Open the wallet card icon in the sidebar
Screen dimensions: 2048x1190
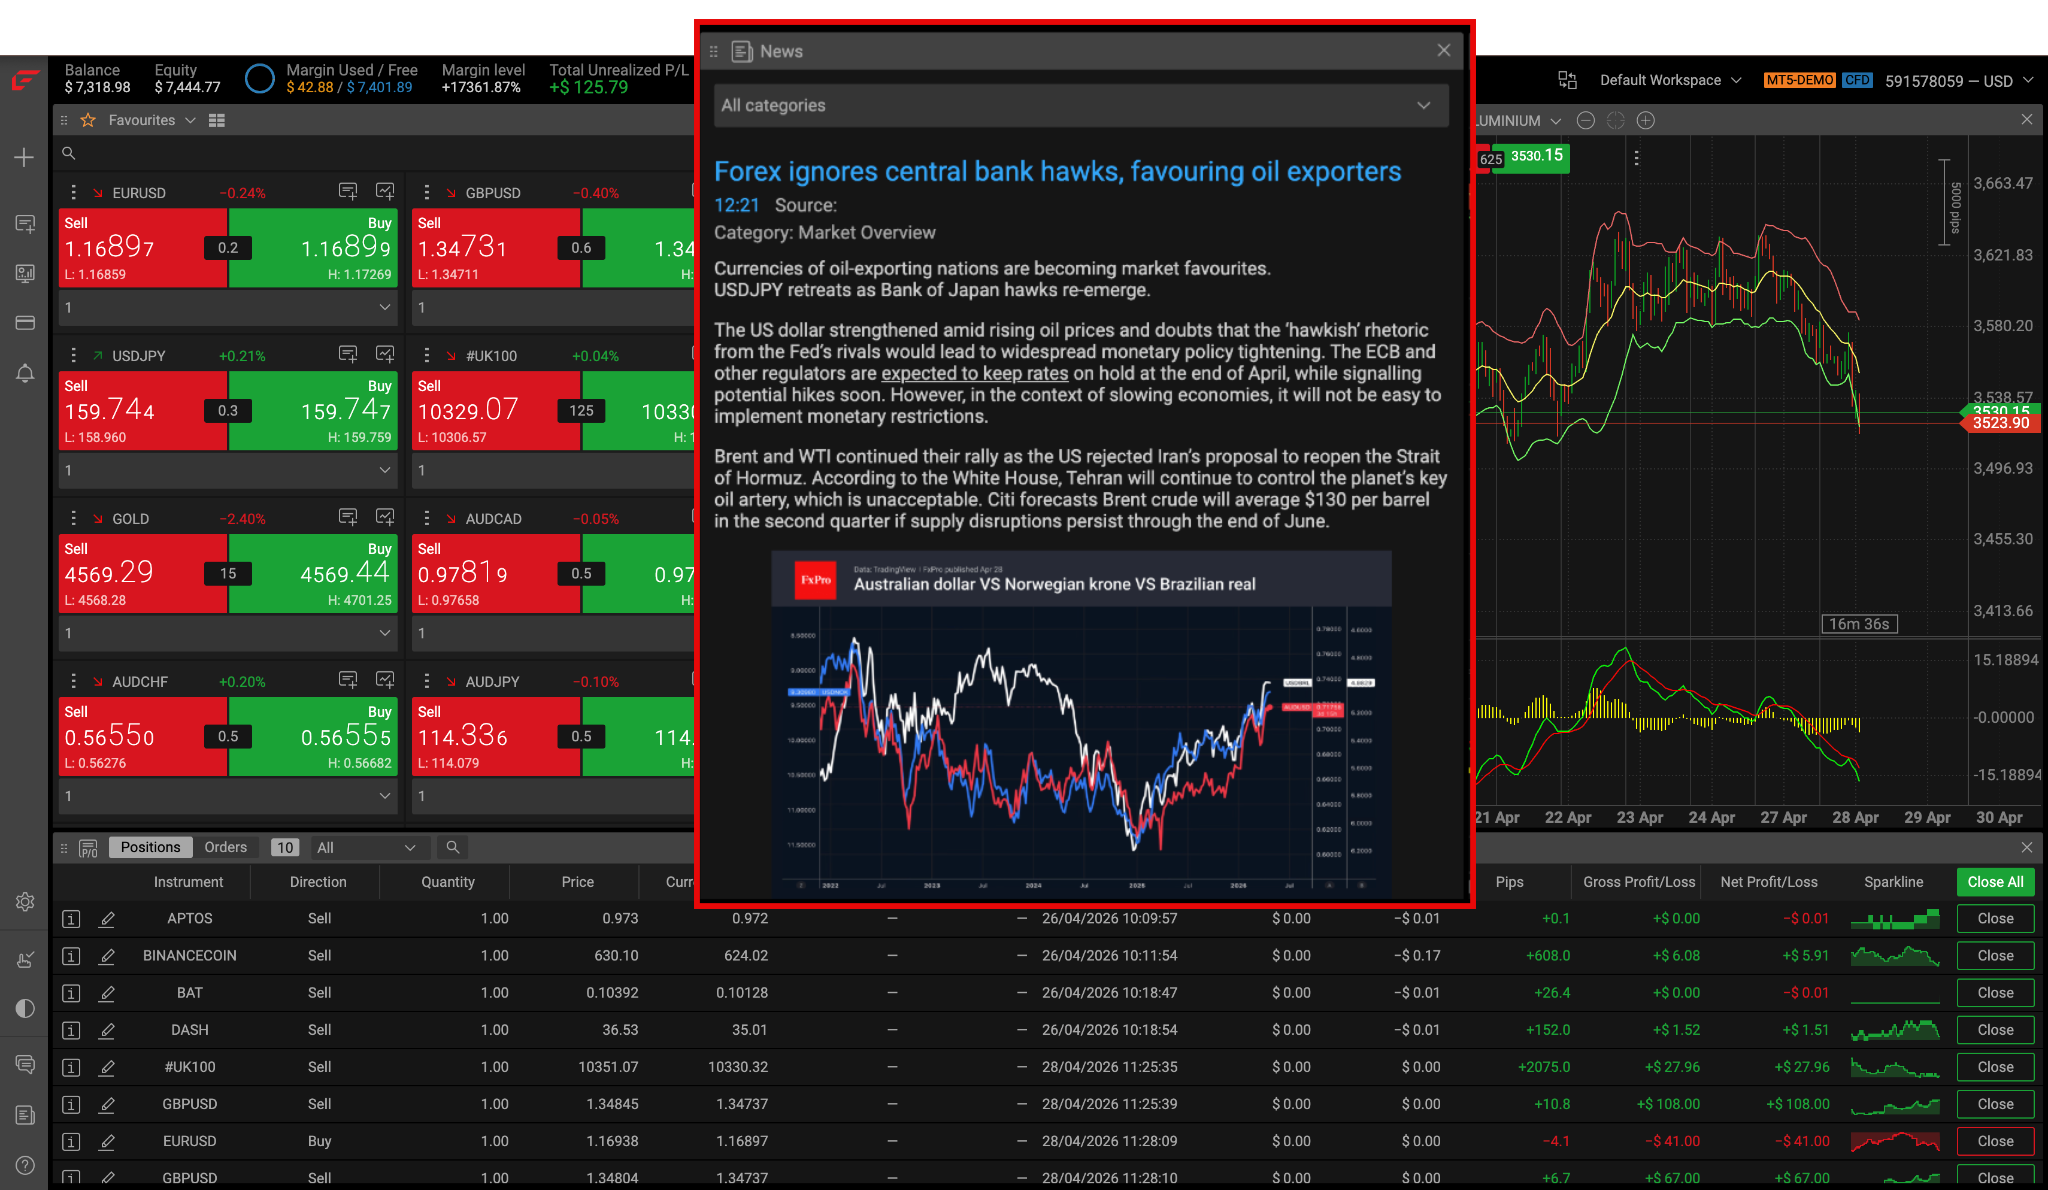25,323
